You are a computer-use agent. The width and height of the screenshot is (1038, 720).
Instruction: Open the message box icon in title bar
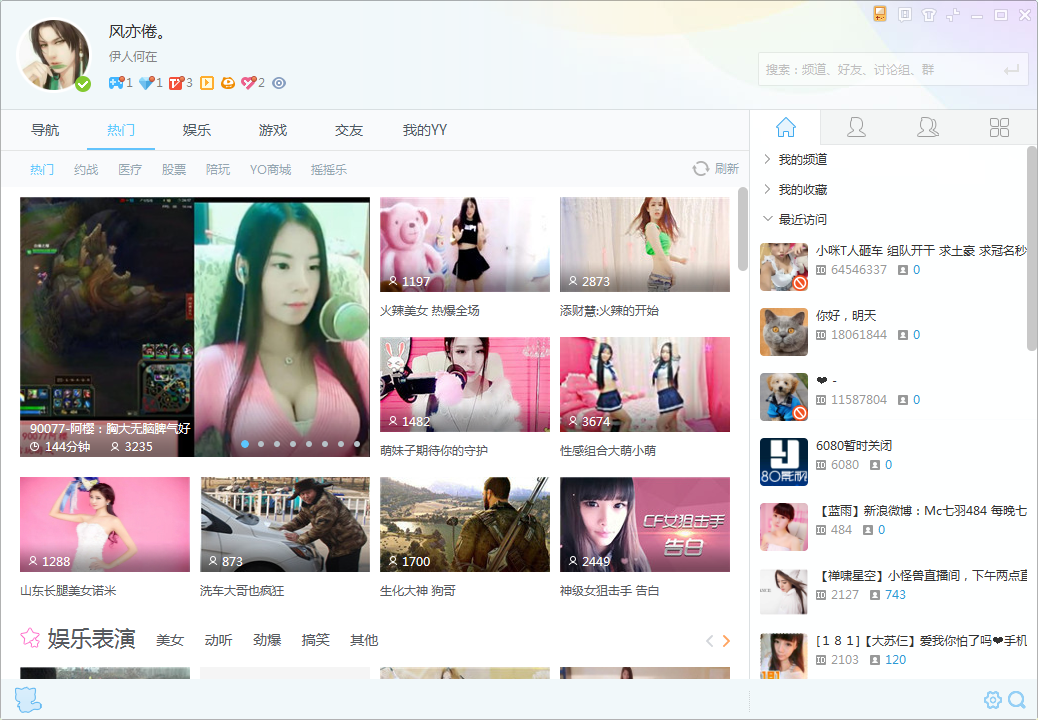click(904, 15)
